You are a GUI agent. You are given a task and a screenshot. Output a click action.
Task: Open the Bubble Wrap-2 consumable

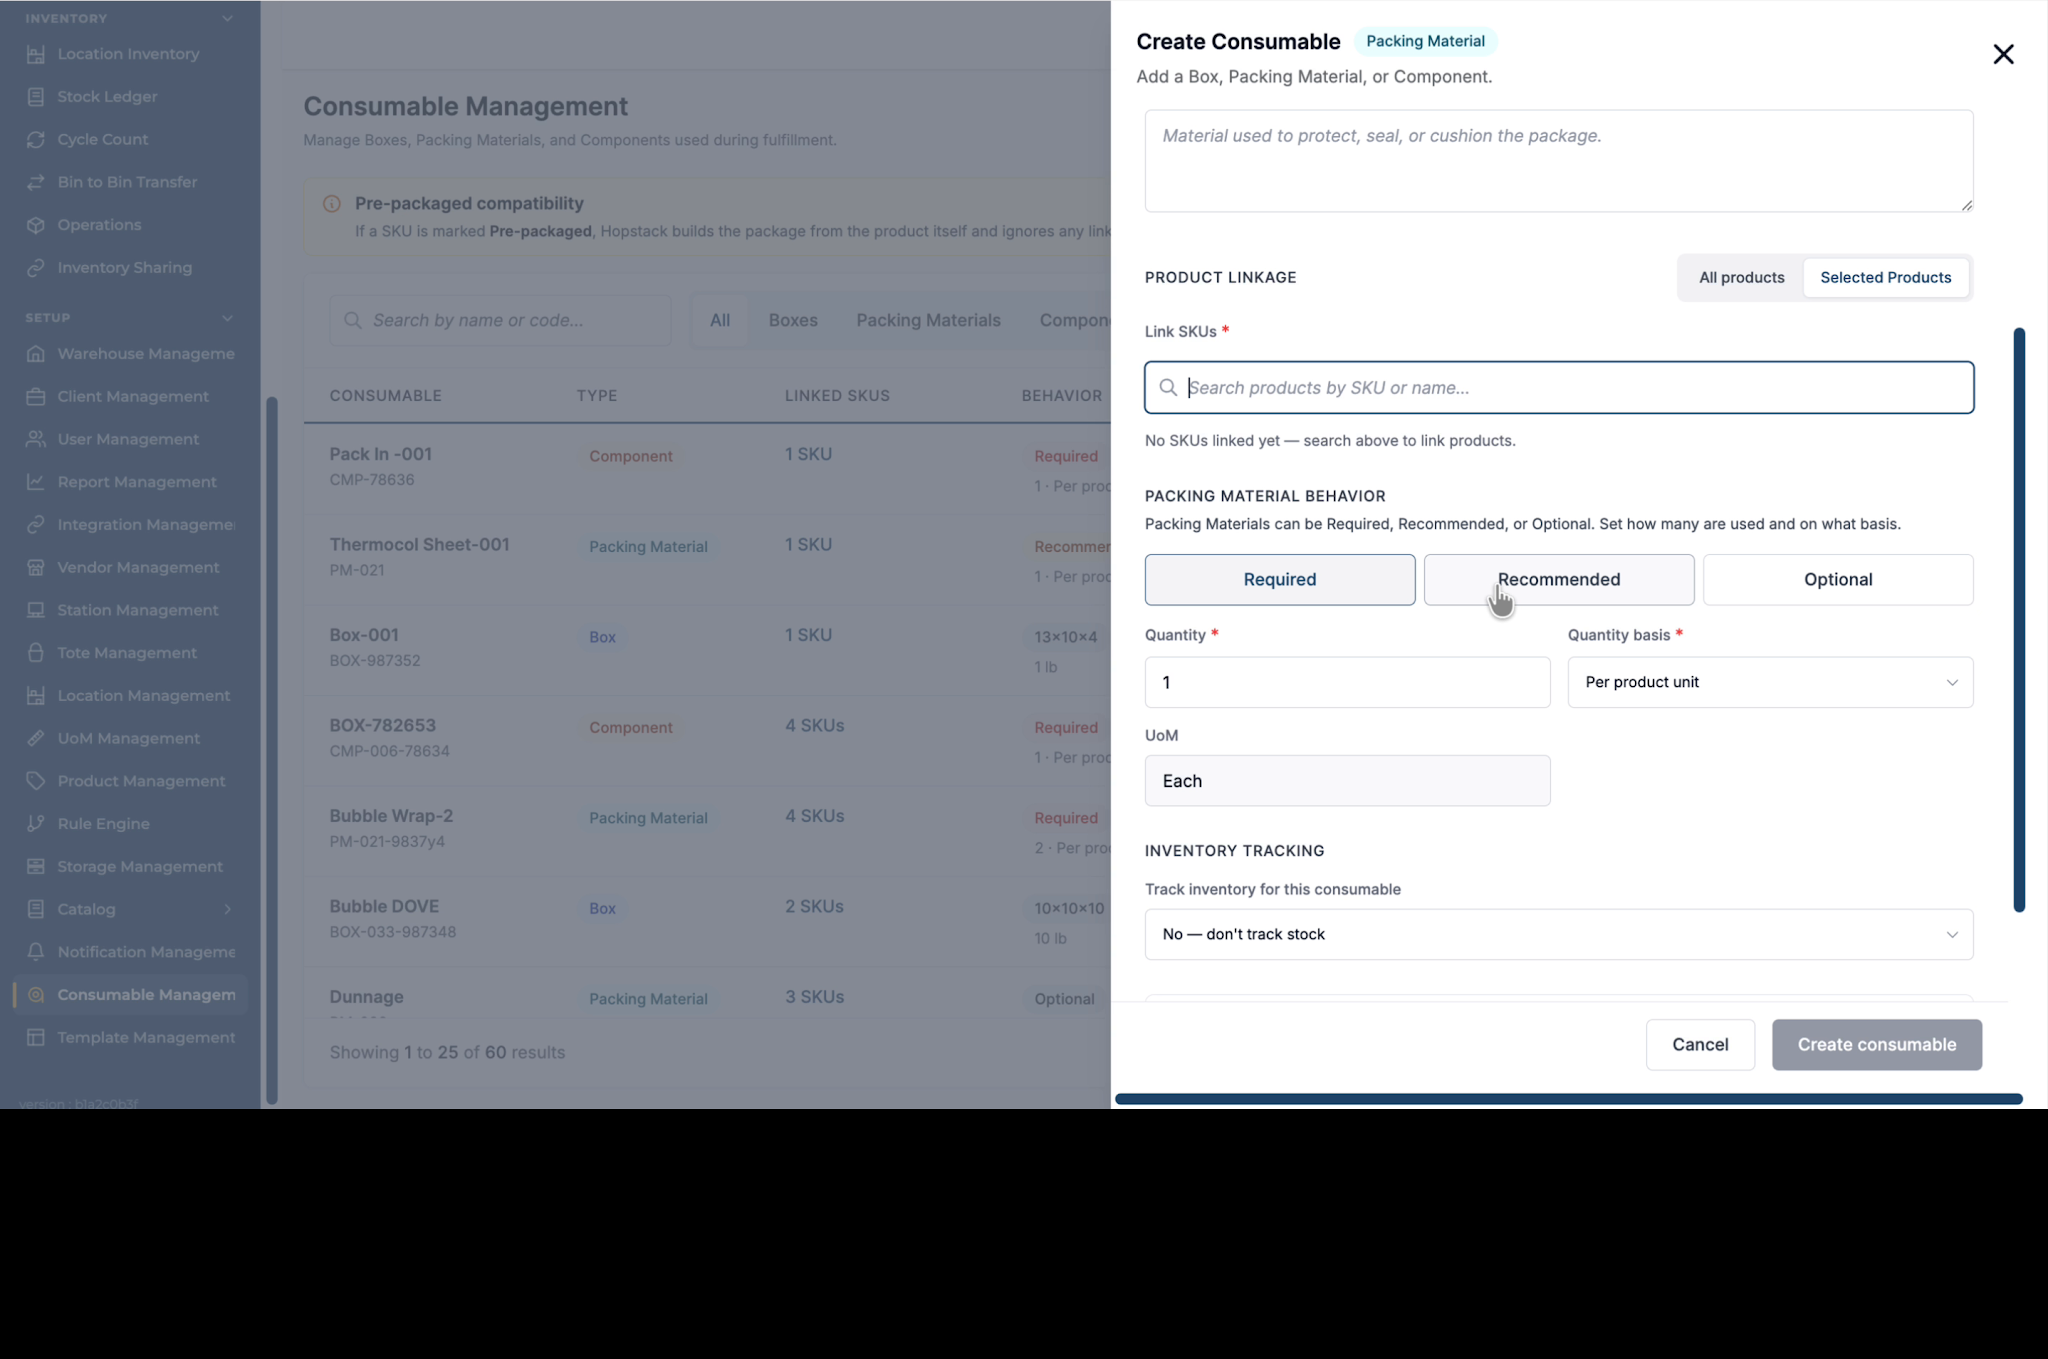tap(392, 816)
